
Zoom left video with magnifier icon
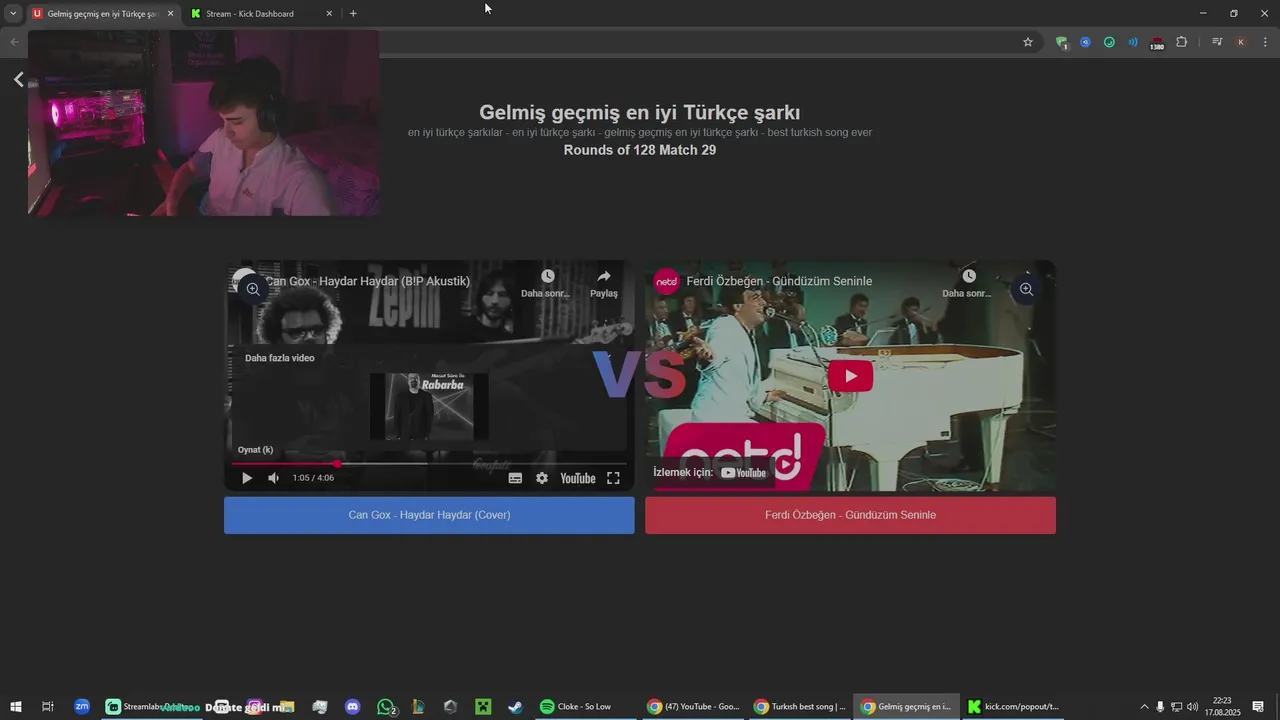click(x=253, y=289)
